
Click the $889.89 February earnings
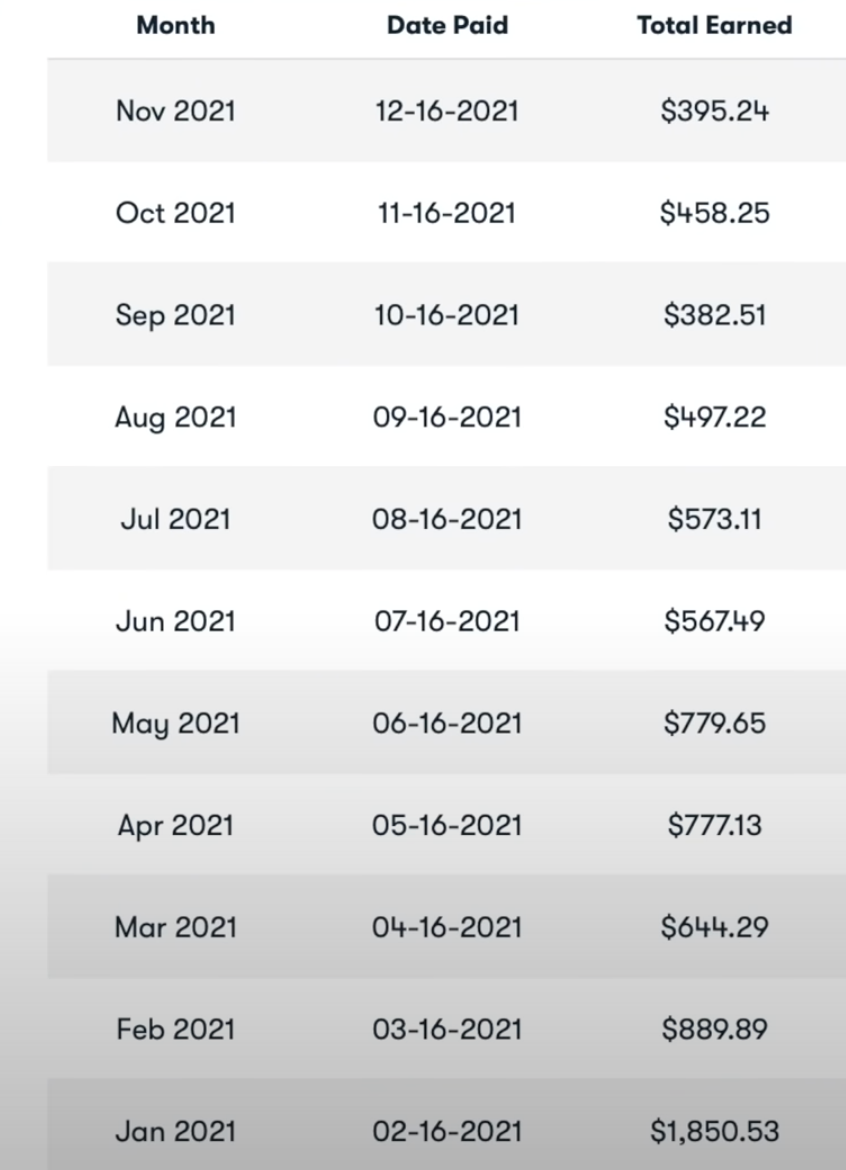click(x=714, y=1029)
